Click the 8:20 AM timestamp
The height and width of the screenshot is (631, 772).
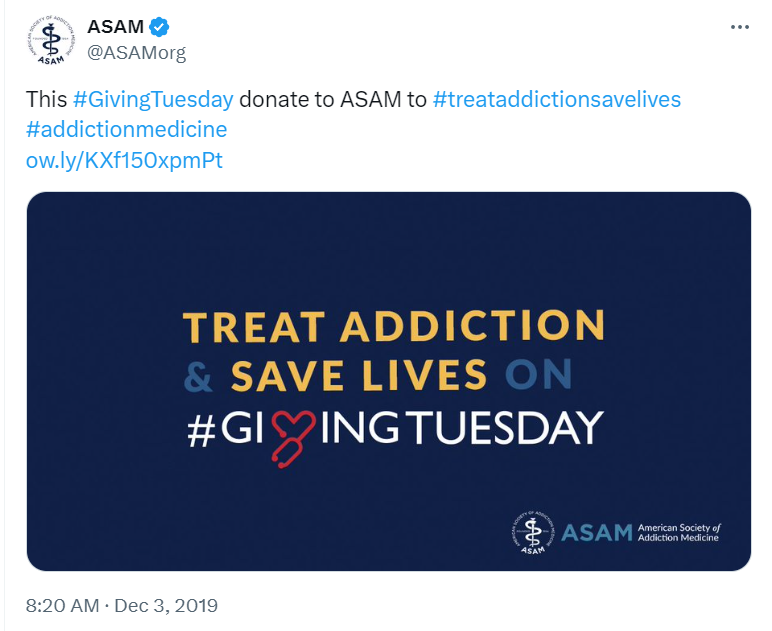[63, 606]
